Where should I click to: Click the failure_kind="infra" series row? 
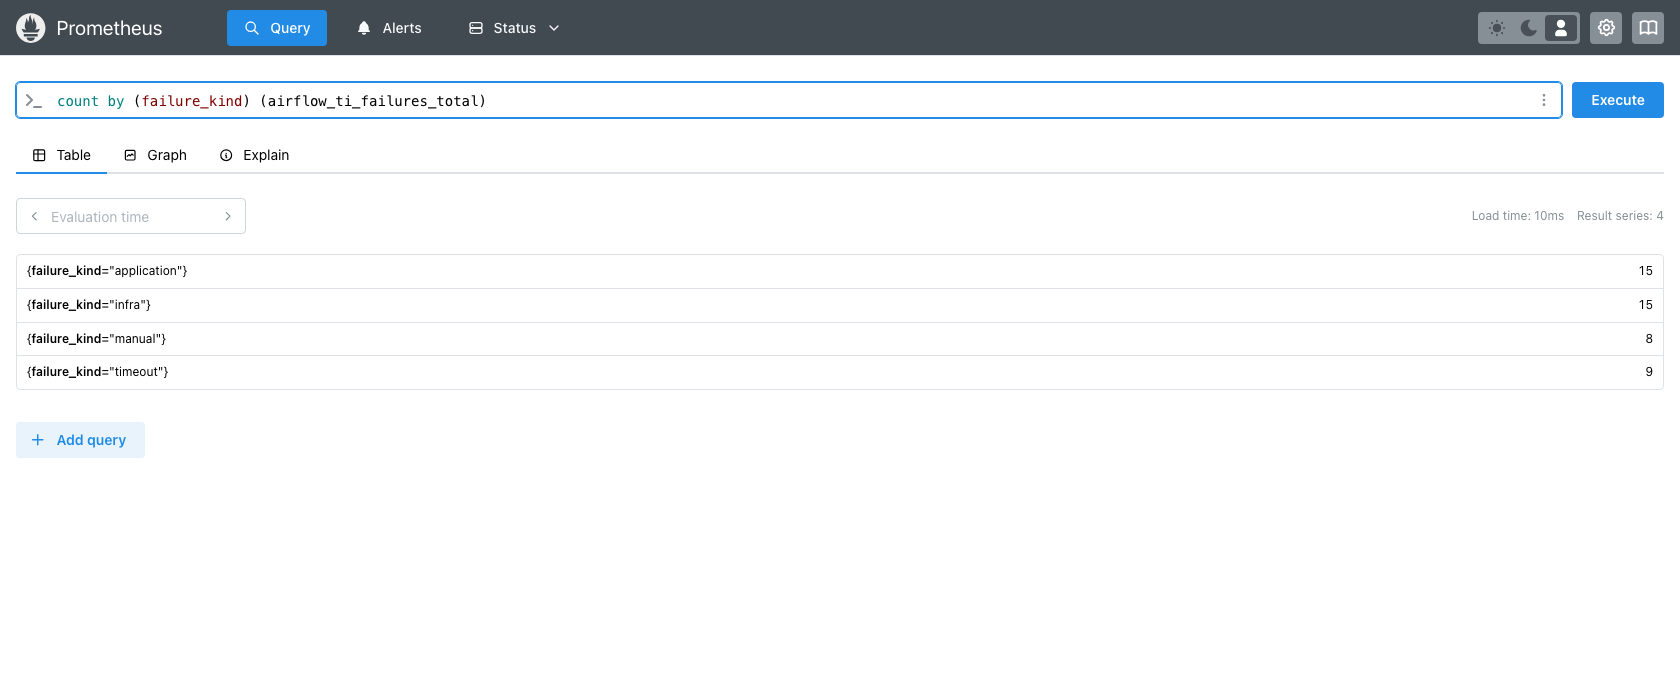[x=840, y=305]
